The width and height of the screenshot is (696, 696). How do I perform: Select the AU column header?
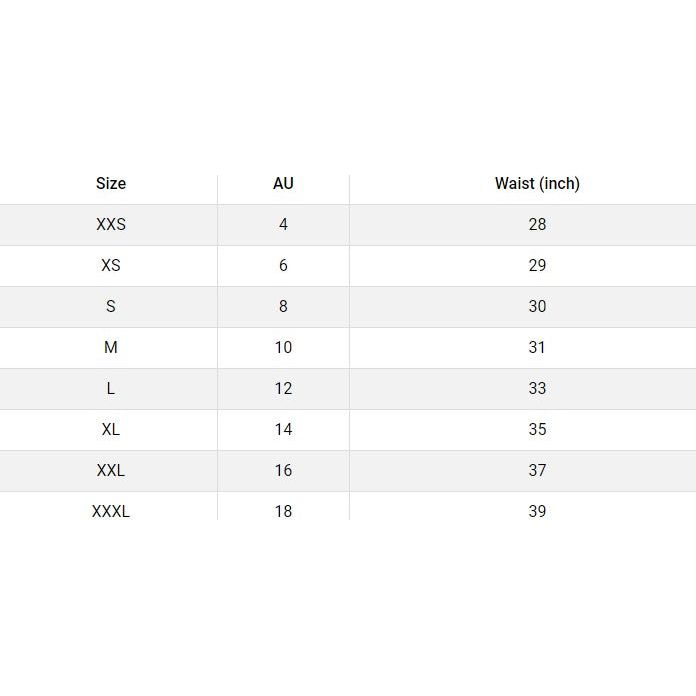(283, 183)
